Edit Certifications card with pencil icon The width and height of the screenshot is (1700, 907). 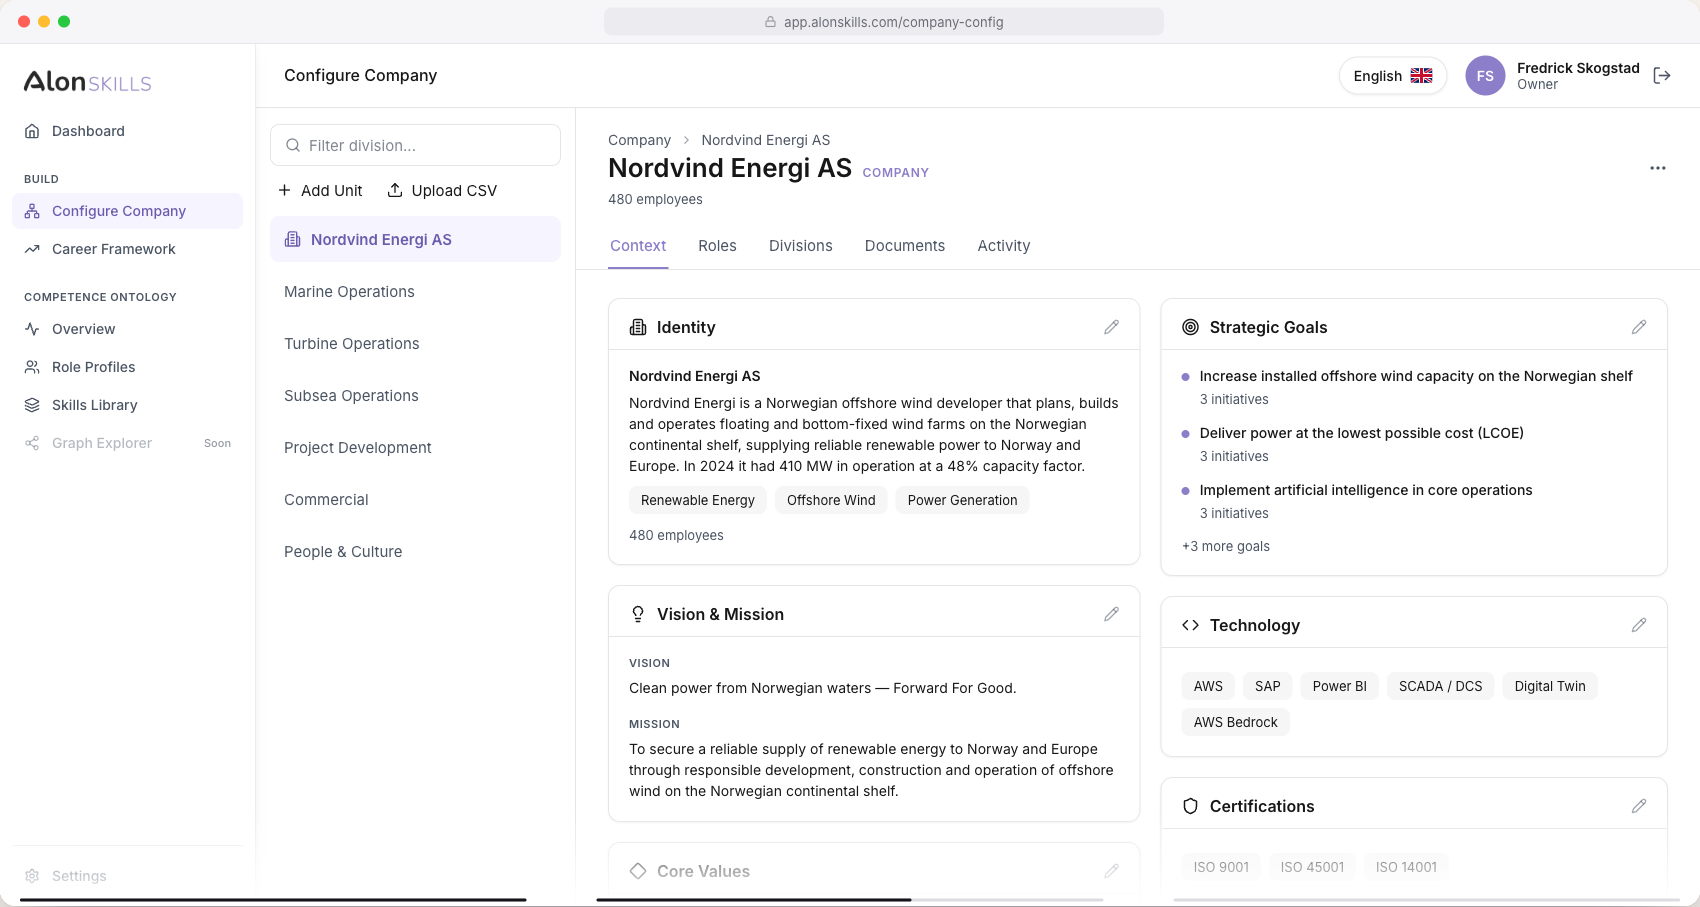(1639, 806)
